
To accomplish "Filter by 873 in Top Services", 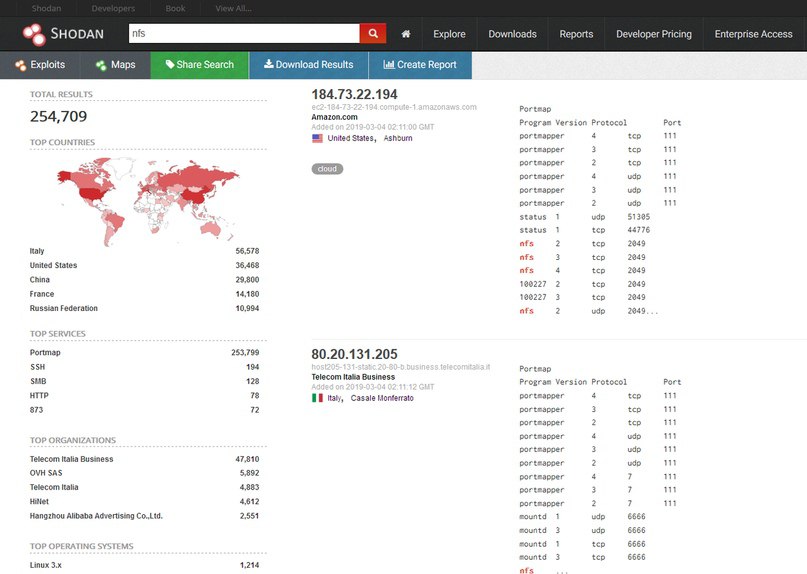I will (x=37, y=410).
